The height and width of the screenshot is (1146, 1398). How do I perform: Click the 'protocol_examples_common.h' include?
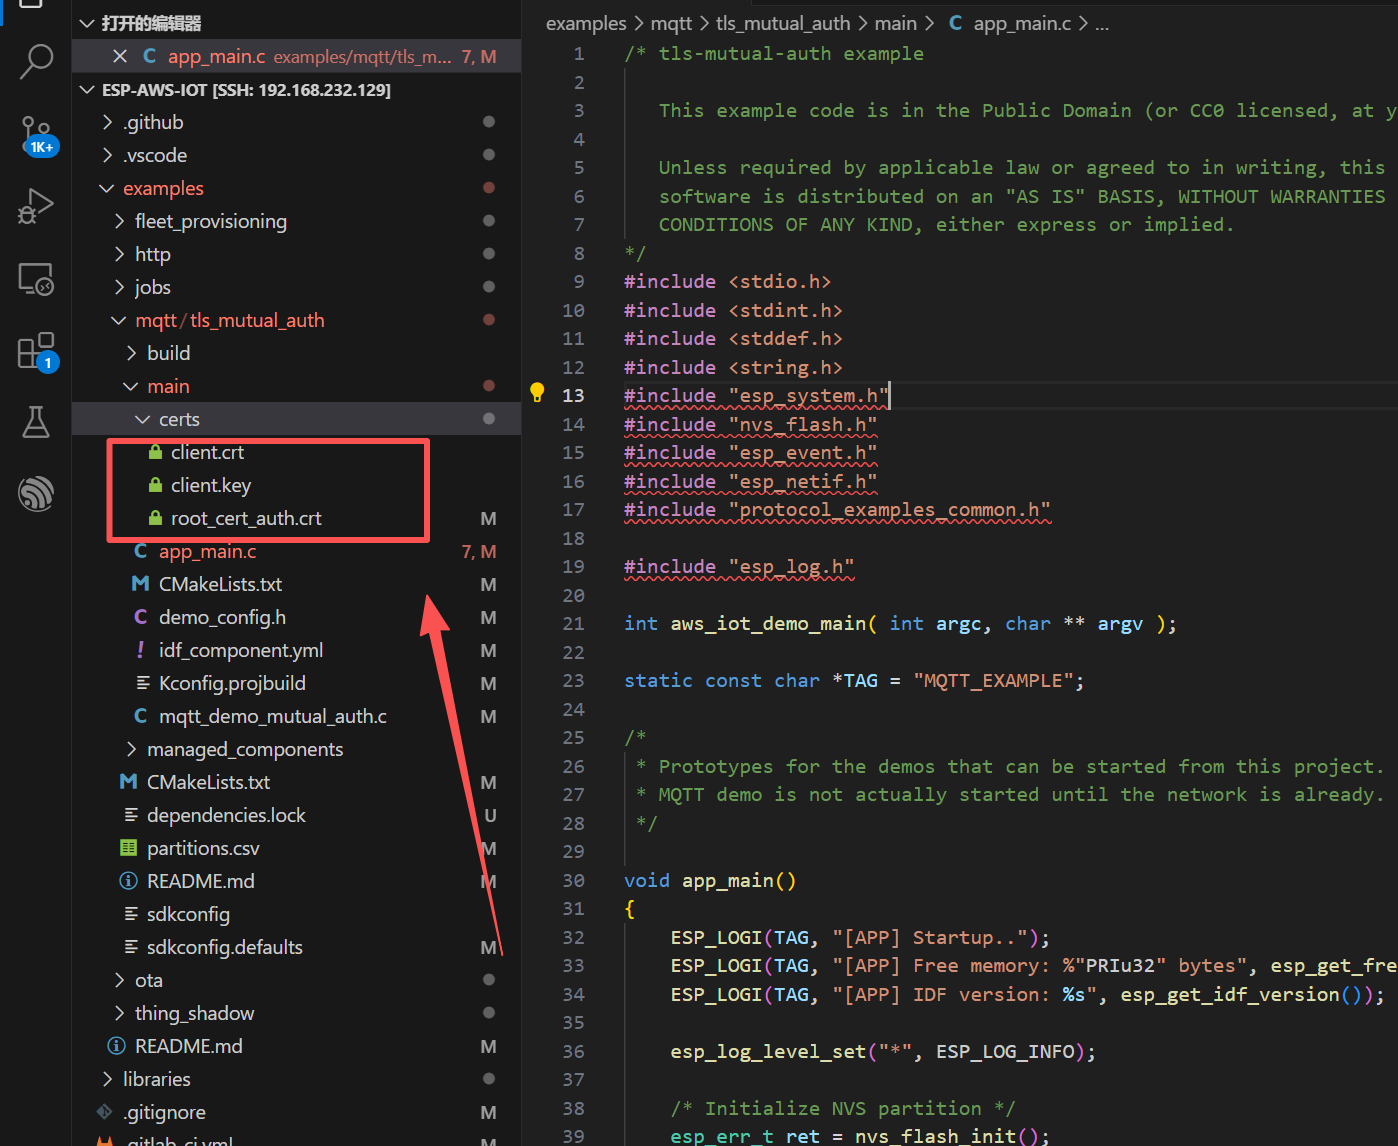(x=837, y=510)
